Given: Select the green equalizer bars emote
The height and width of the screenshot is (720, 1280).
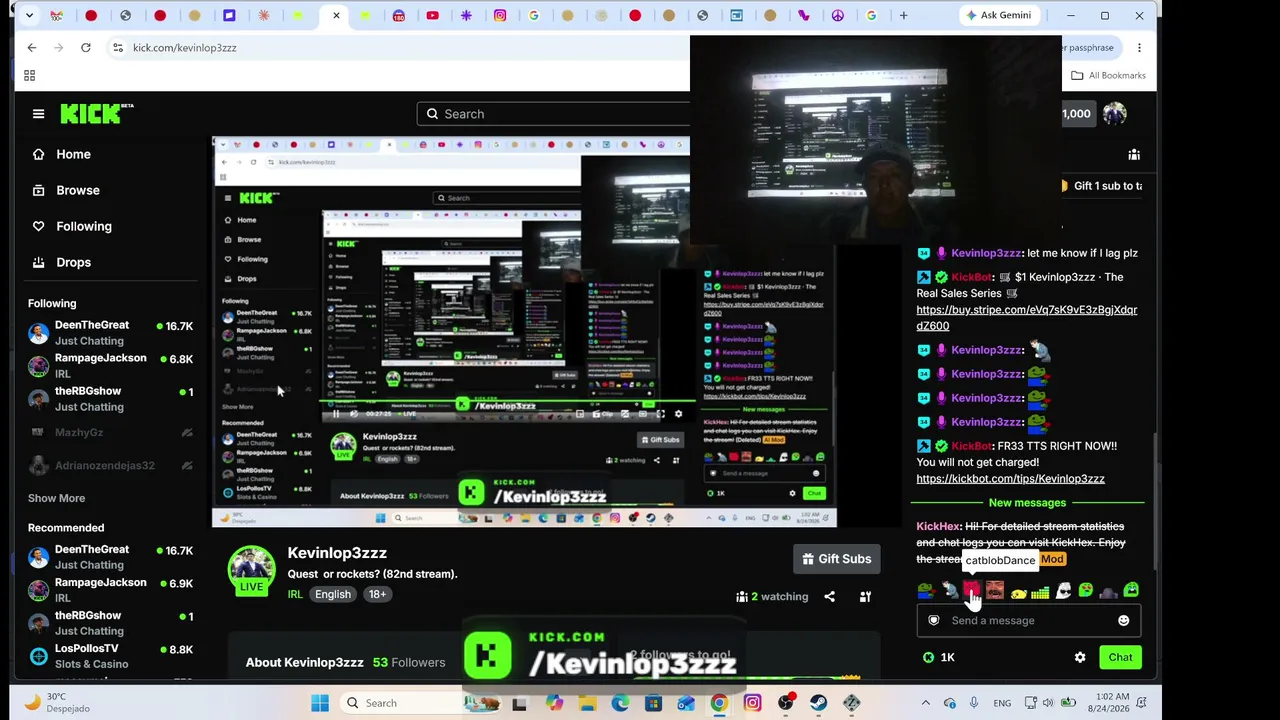Looking at the screenshot, I should click(1040, 592).
